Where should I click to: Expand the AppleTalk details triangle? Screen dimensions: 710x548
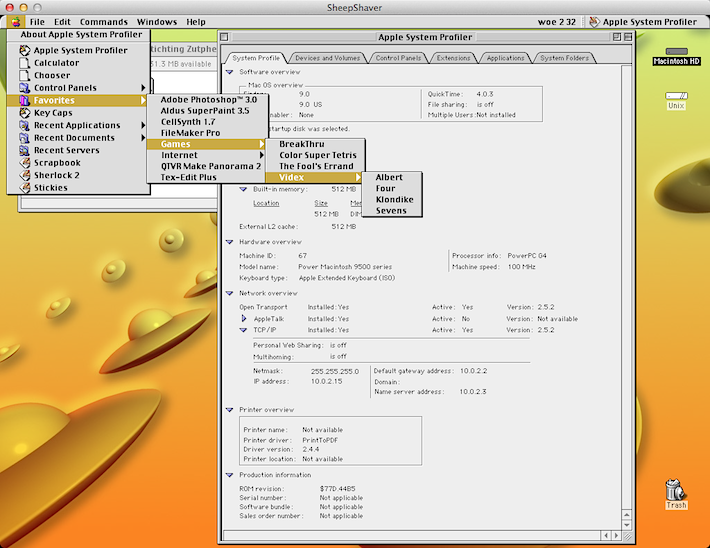(244, 318)
